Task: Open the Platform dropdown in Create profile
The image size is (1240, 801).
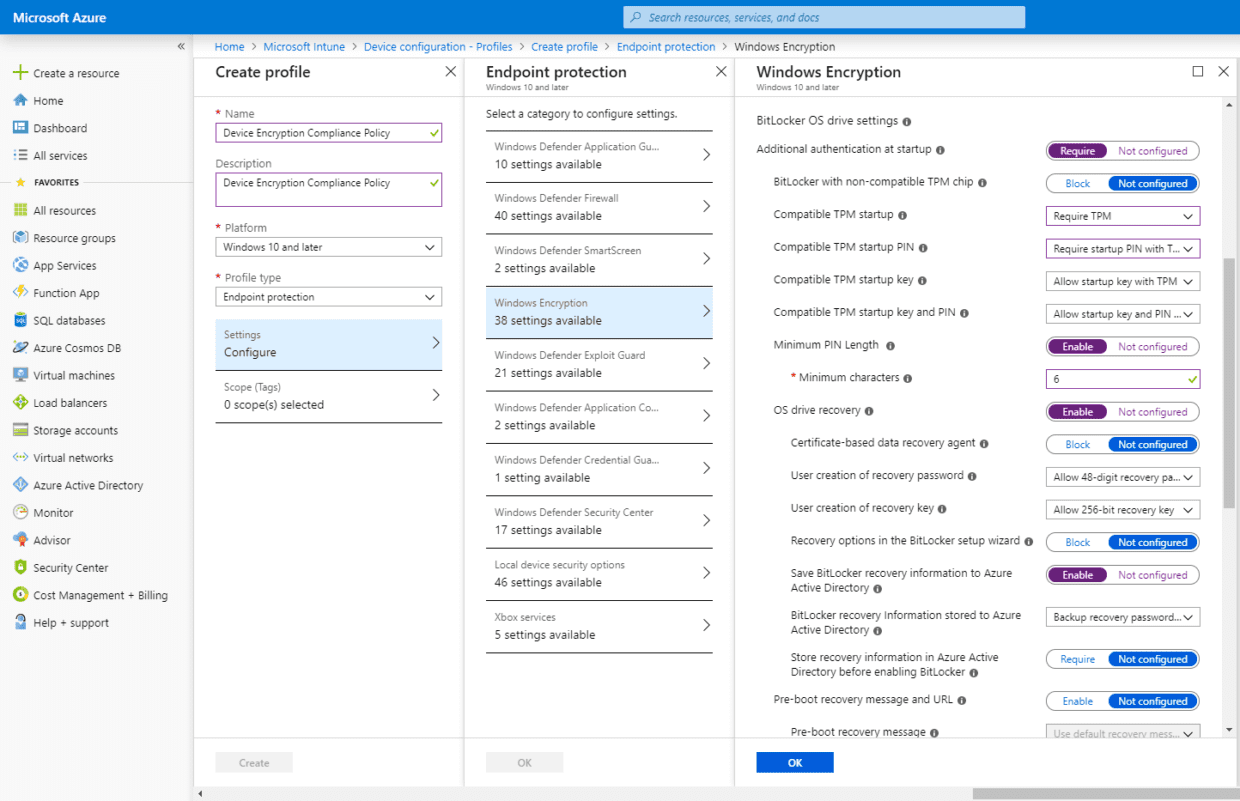Action: tap(328, 247)
